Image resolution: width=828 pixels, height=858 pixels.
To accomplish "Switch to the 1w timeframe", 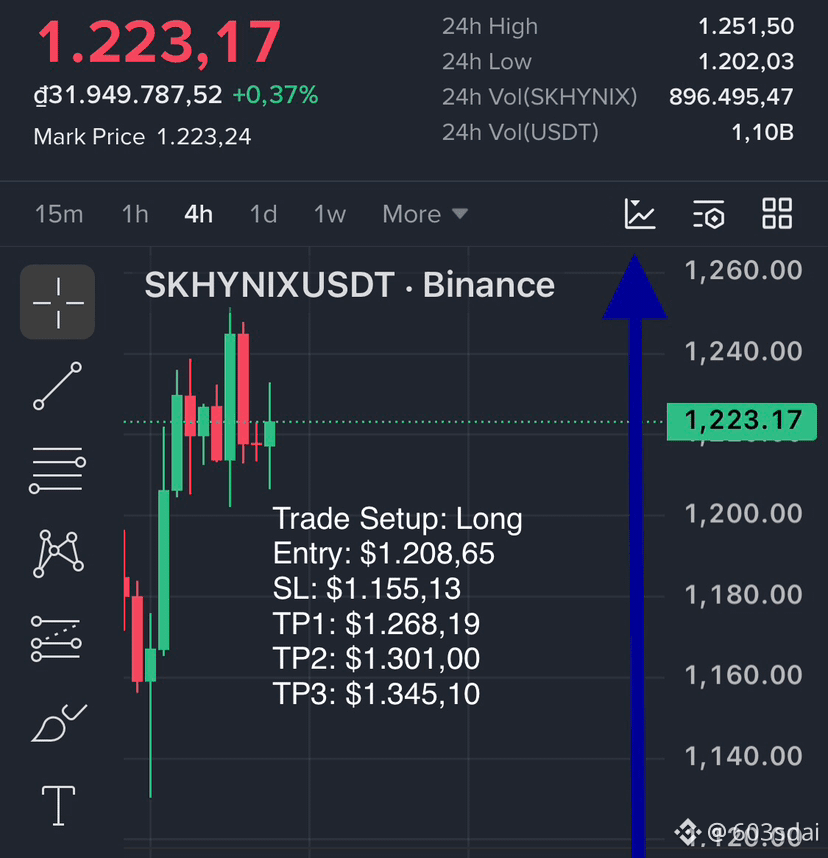I will click(329, 214).
